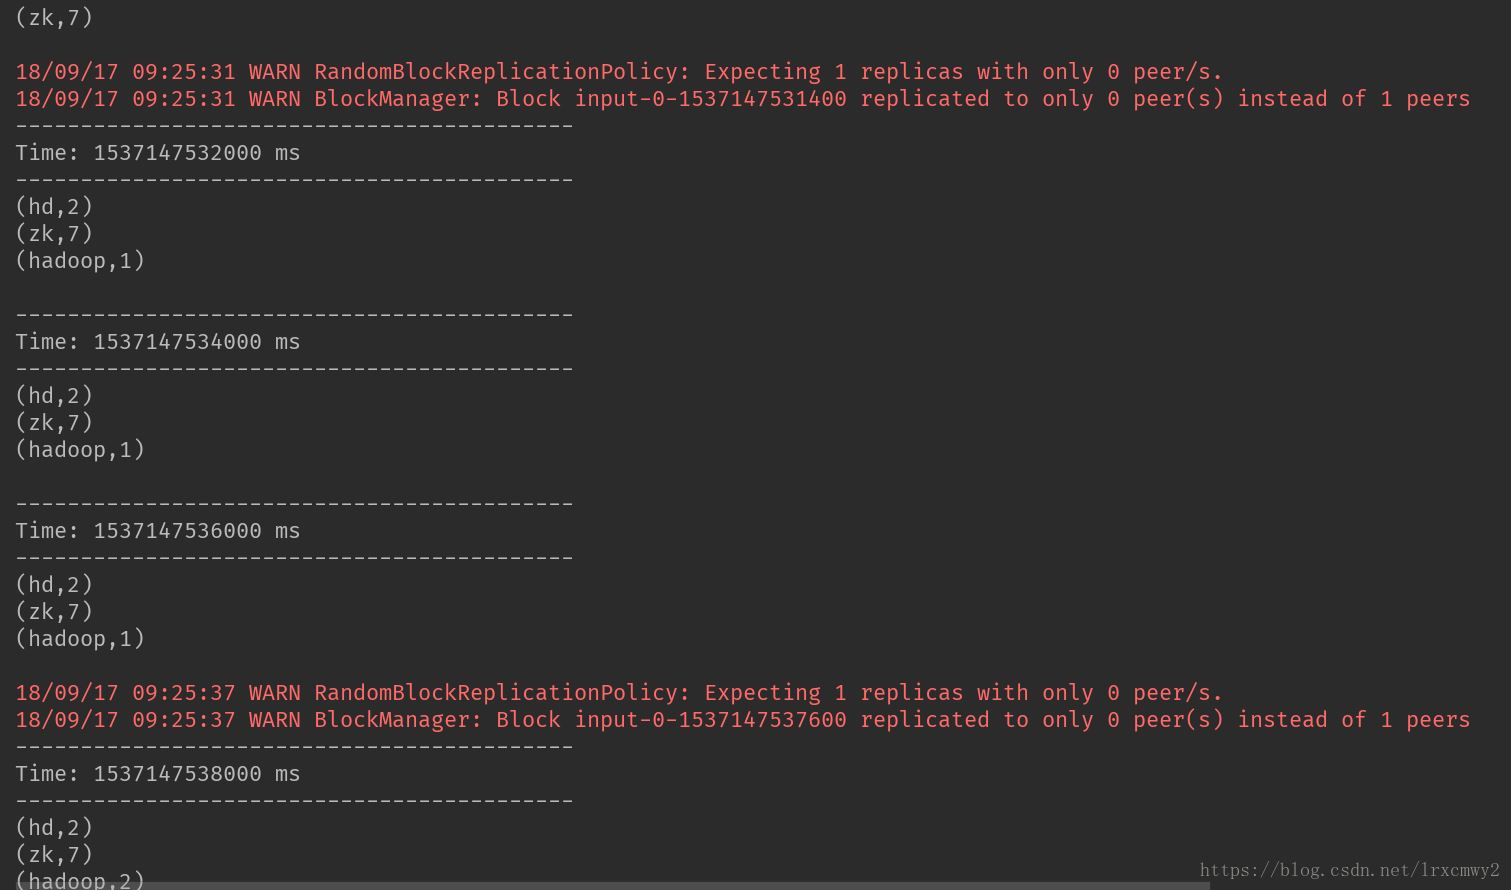The width and height of the screenshot is (1511, 890).
Task: Click the Time: 1537147534000 ms line
Action: 157,342
